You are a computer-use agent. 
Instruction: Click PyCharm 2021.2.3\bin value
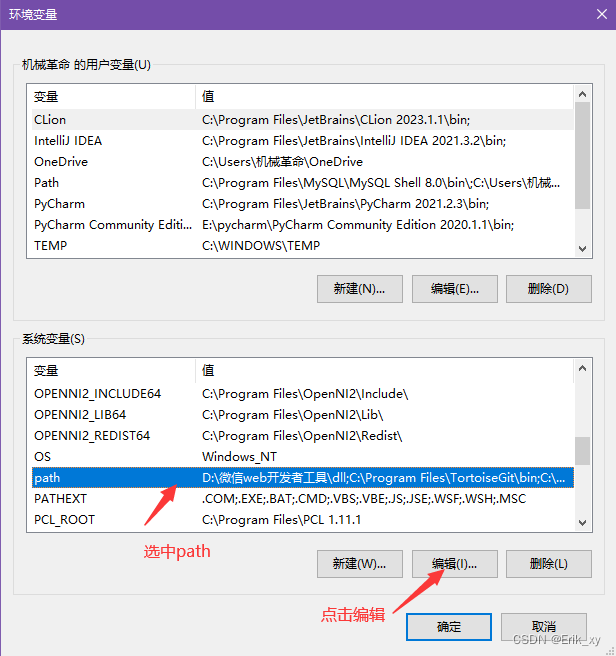pyautogui.click(x=345, y=204)
